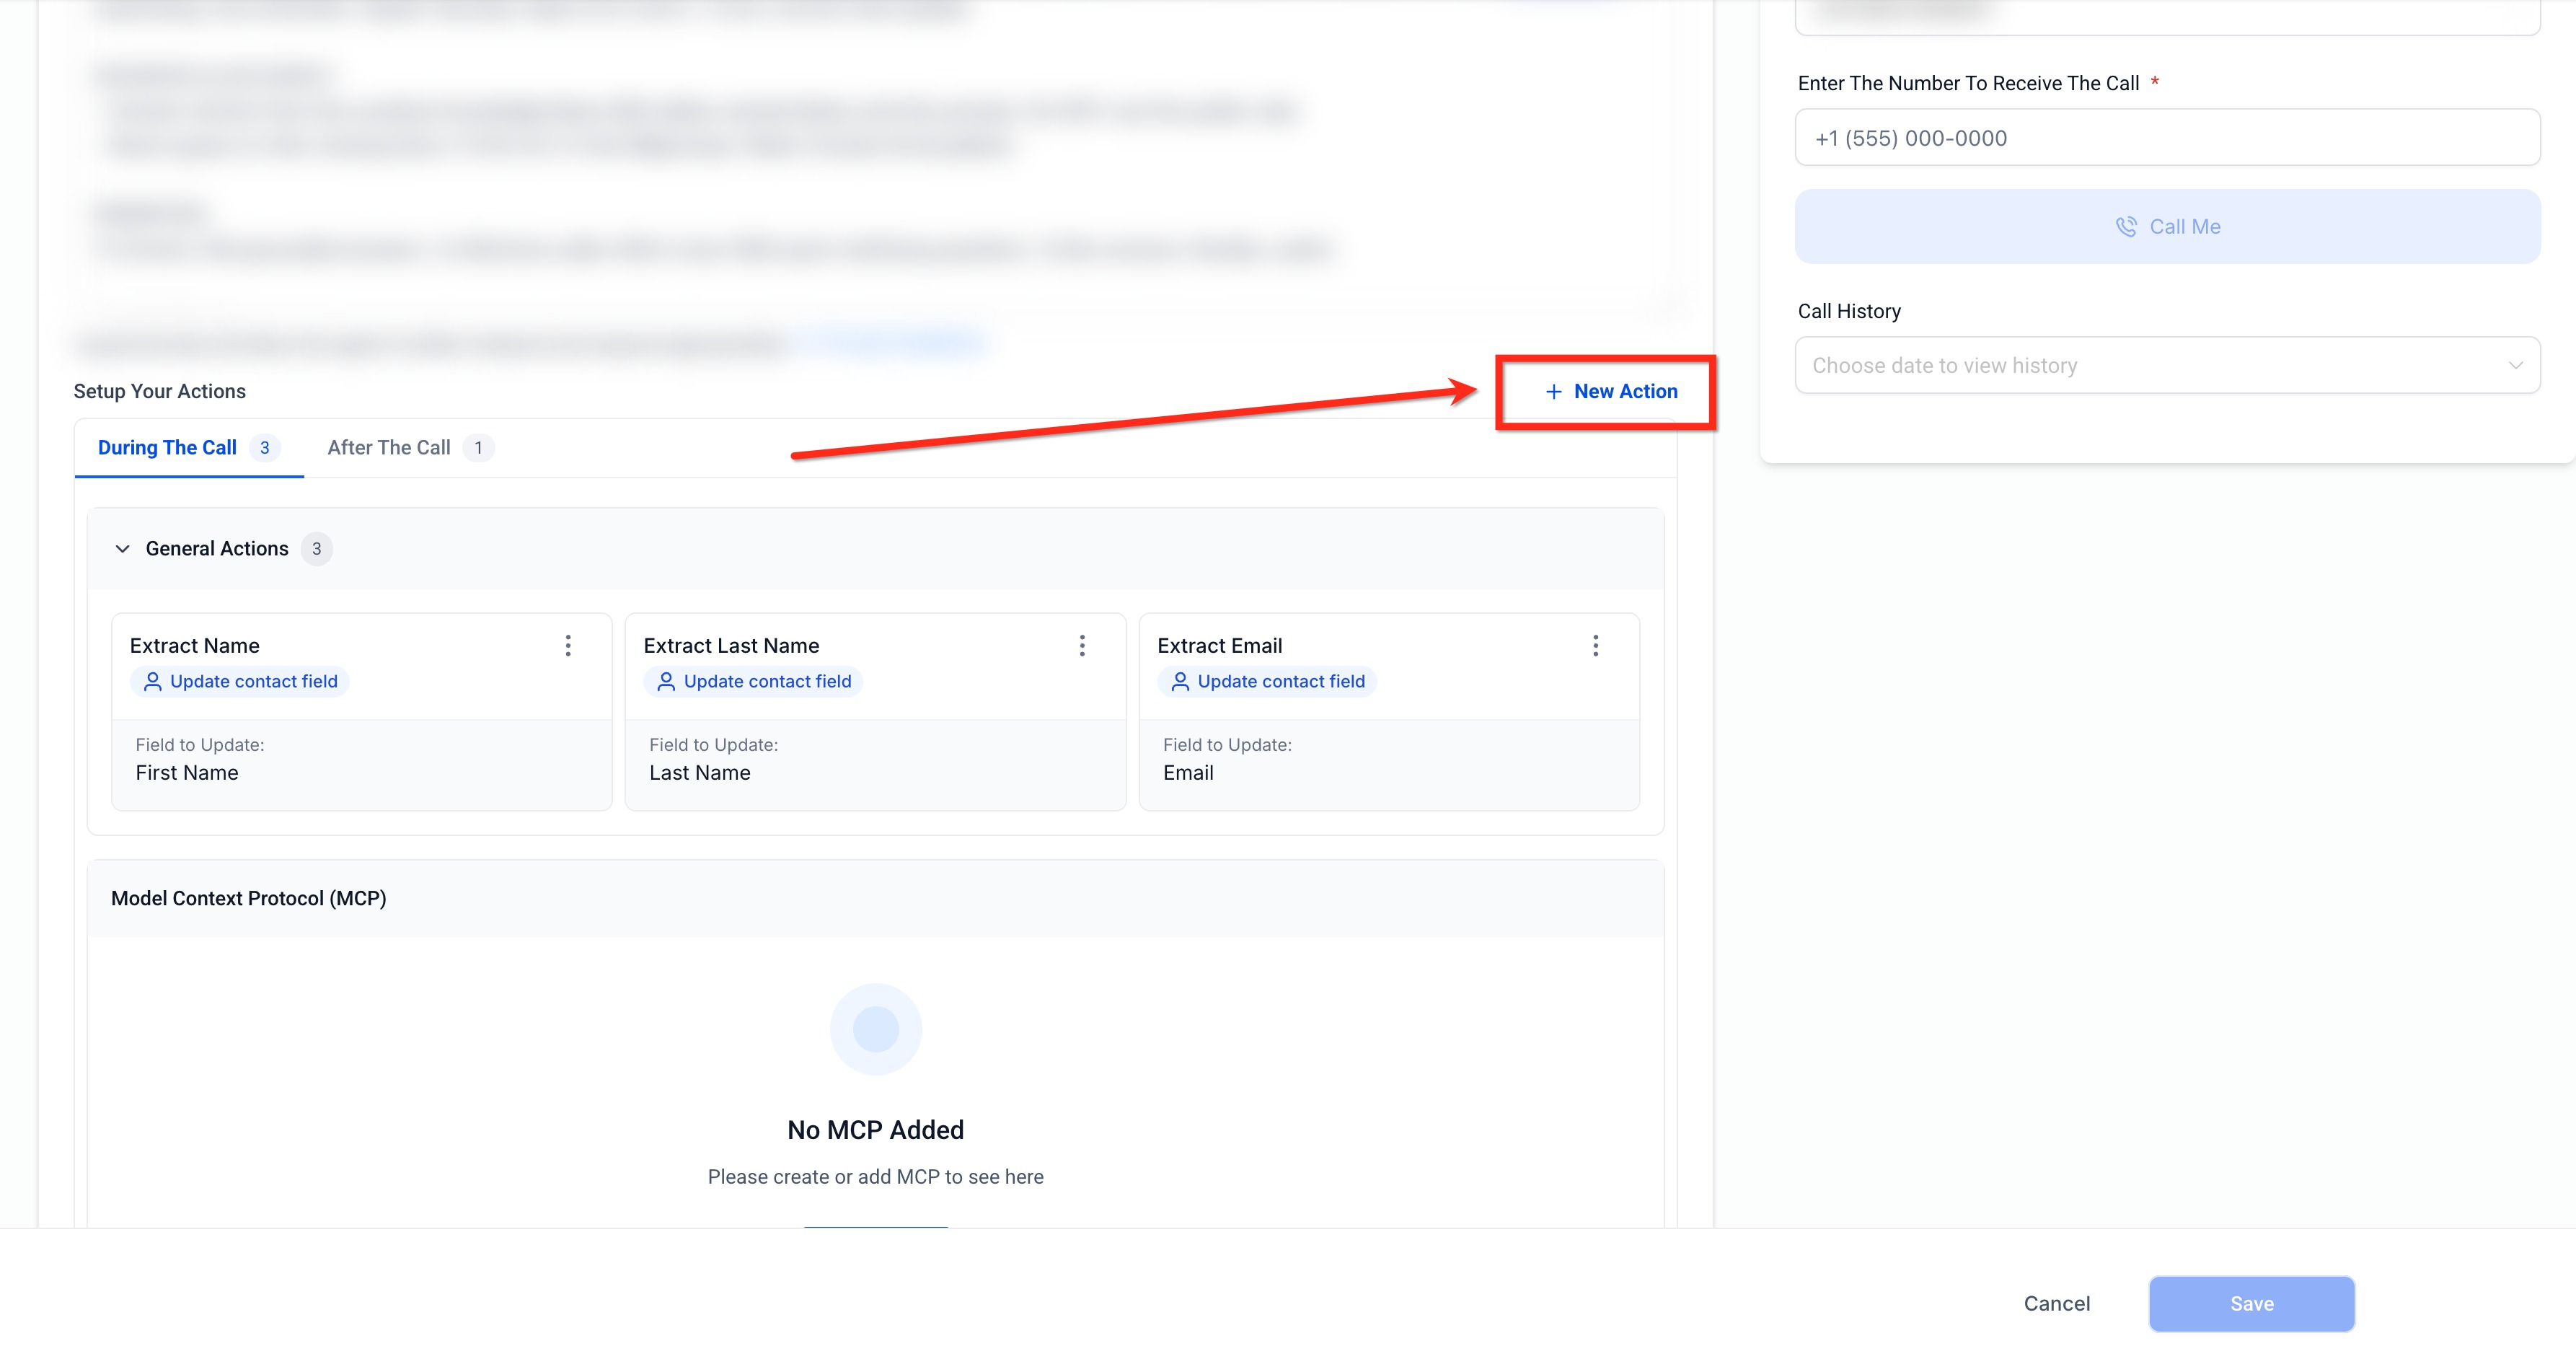The image size is (2576, 1346).
Task: Collapse the General Actions section
Action: (122, 548)
